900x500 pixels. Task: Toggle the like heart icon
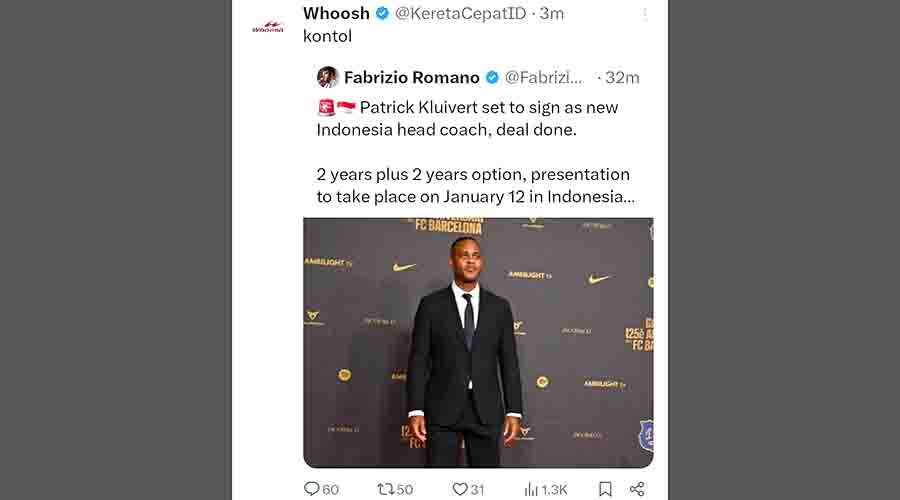click(x=459, y=489)
